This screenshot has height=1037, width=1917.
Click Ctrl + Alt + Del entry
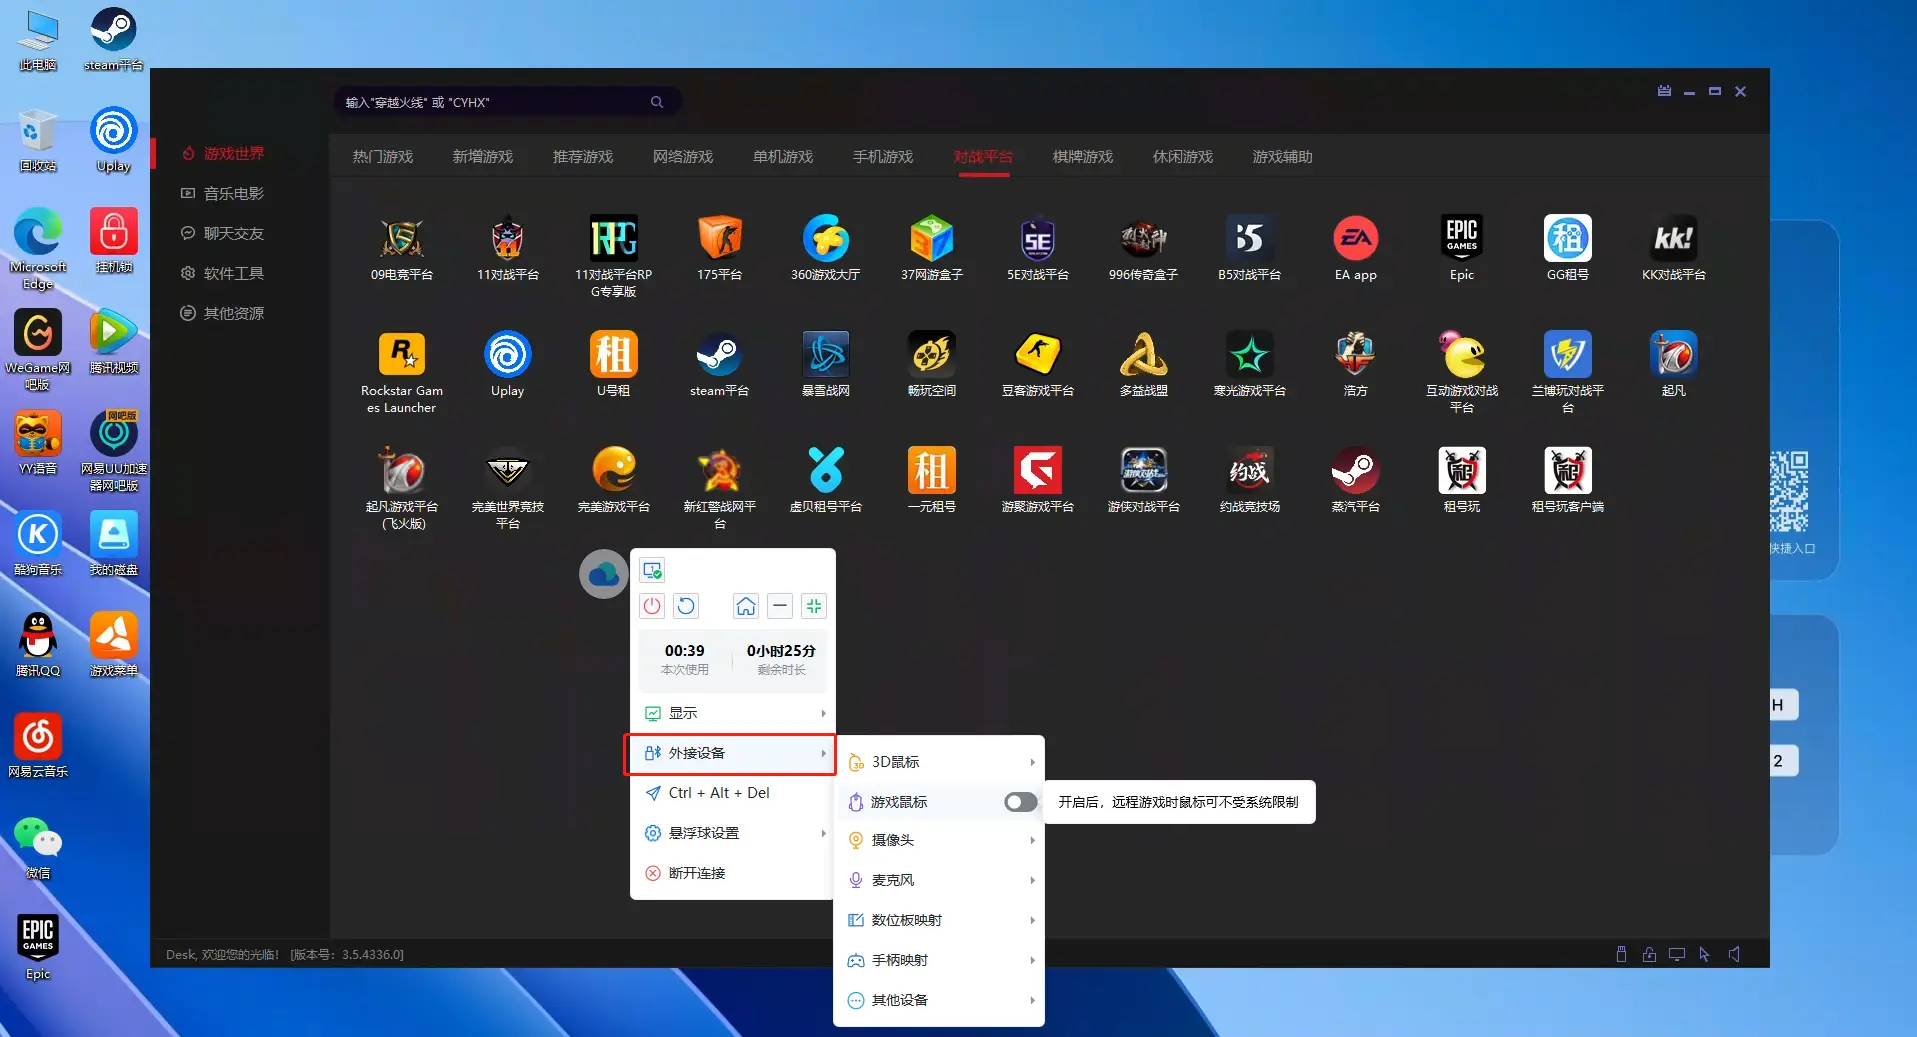tap(733, 793)
